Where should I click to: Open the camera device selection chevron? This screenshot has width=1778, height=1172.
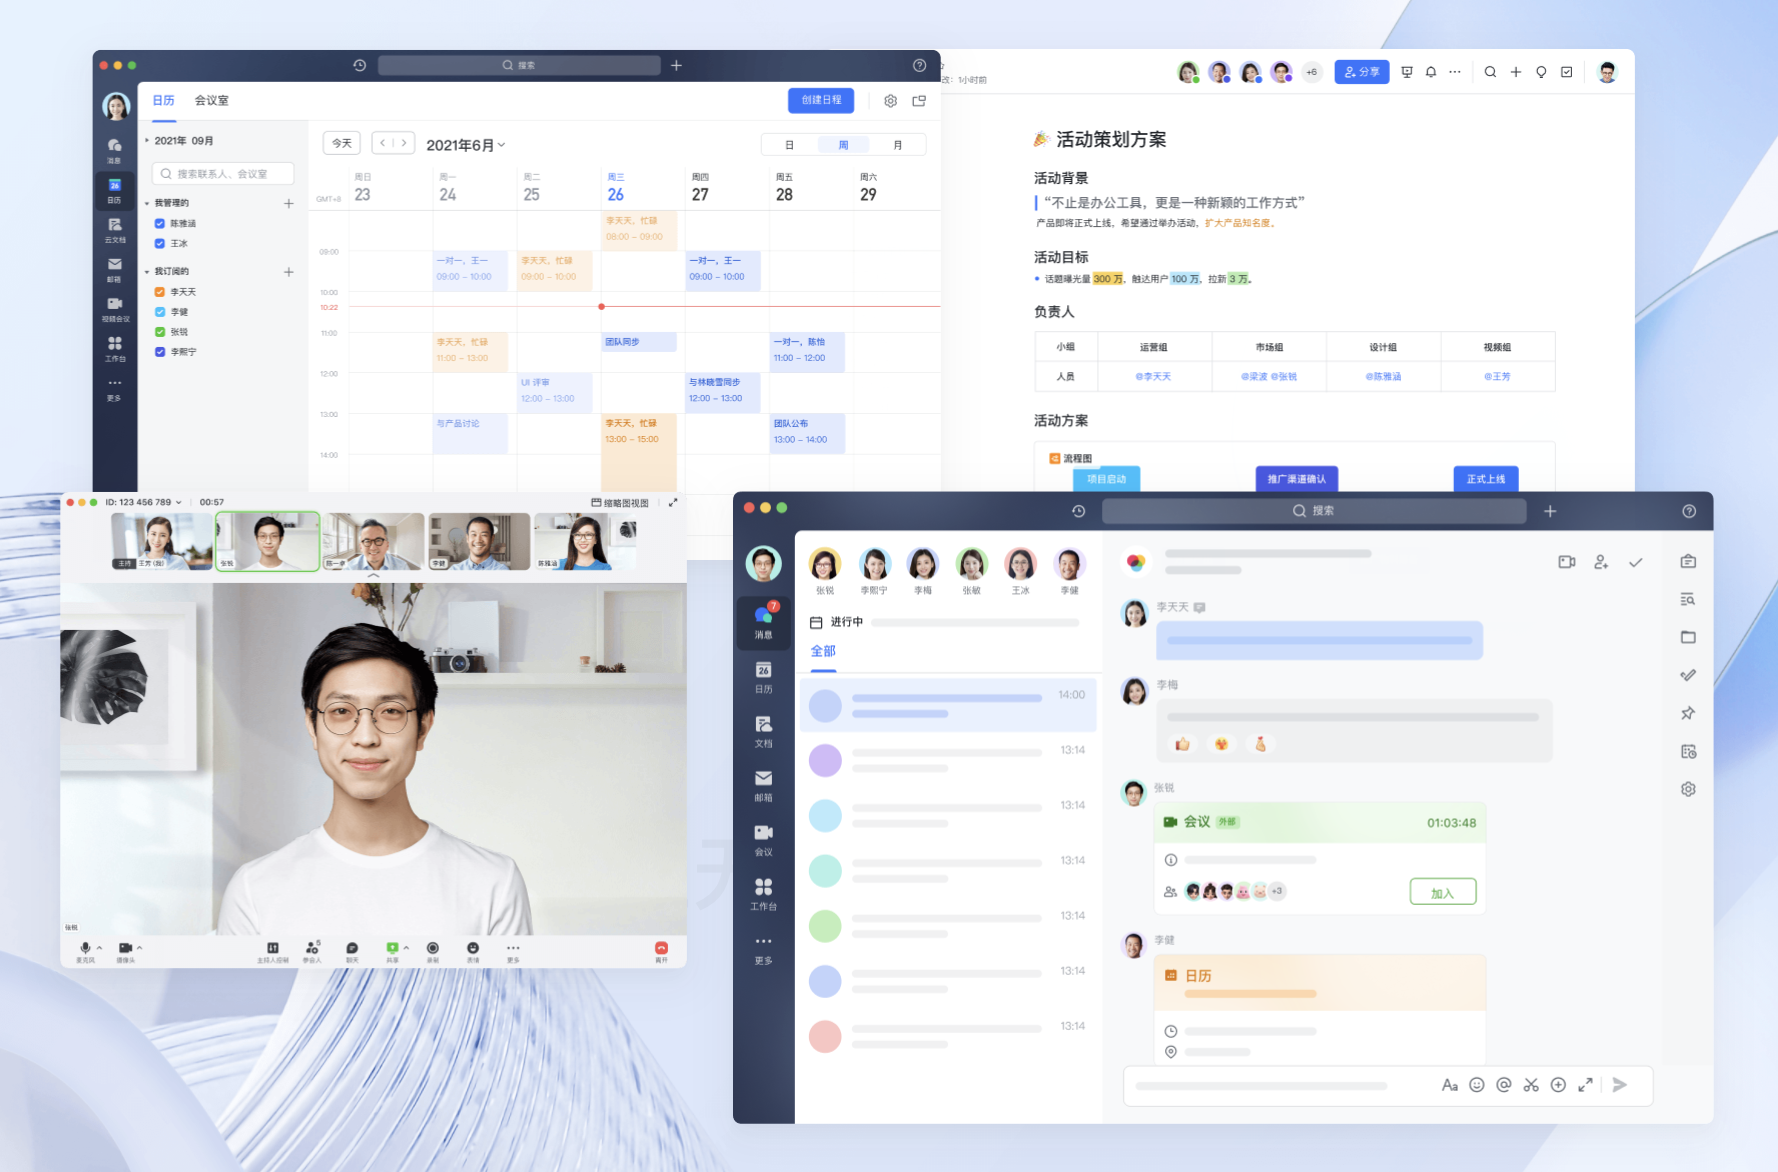(x=140, y=948)
